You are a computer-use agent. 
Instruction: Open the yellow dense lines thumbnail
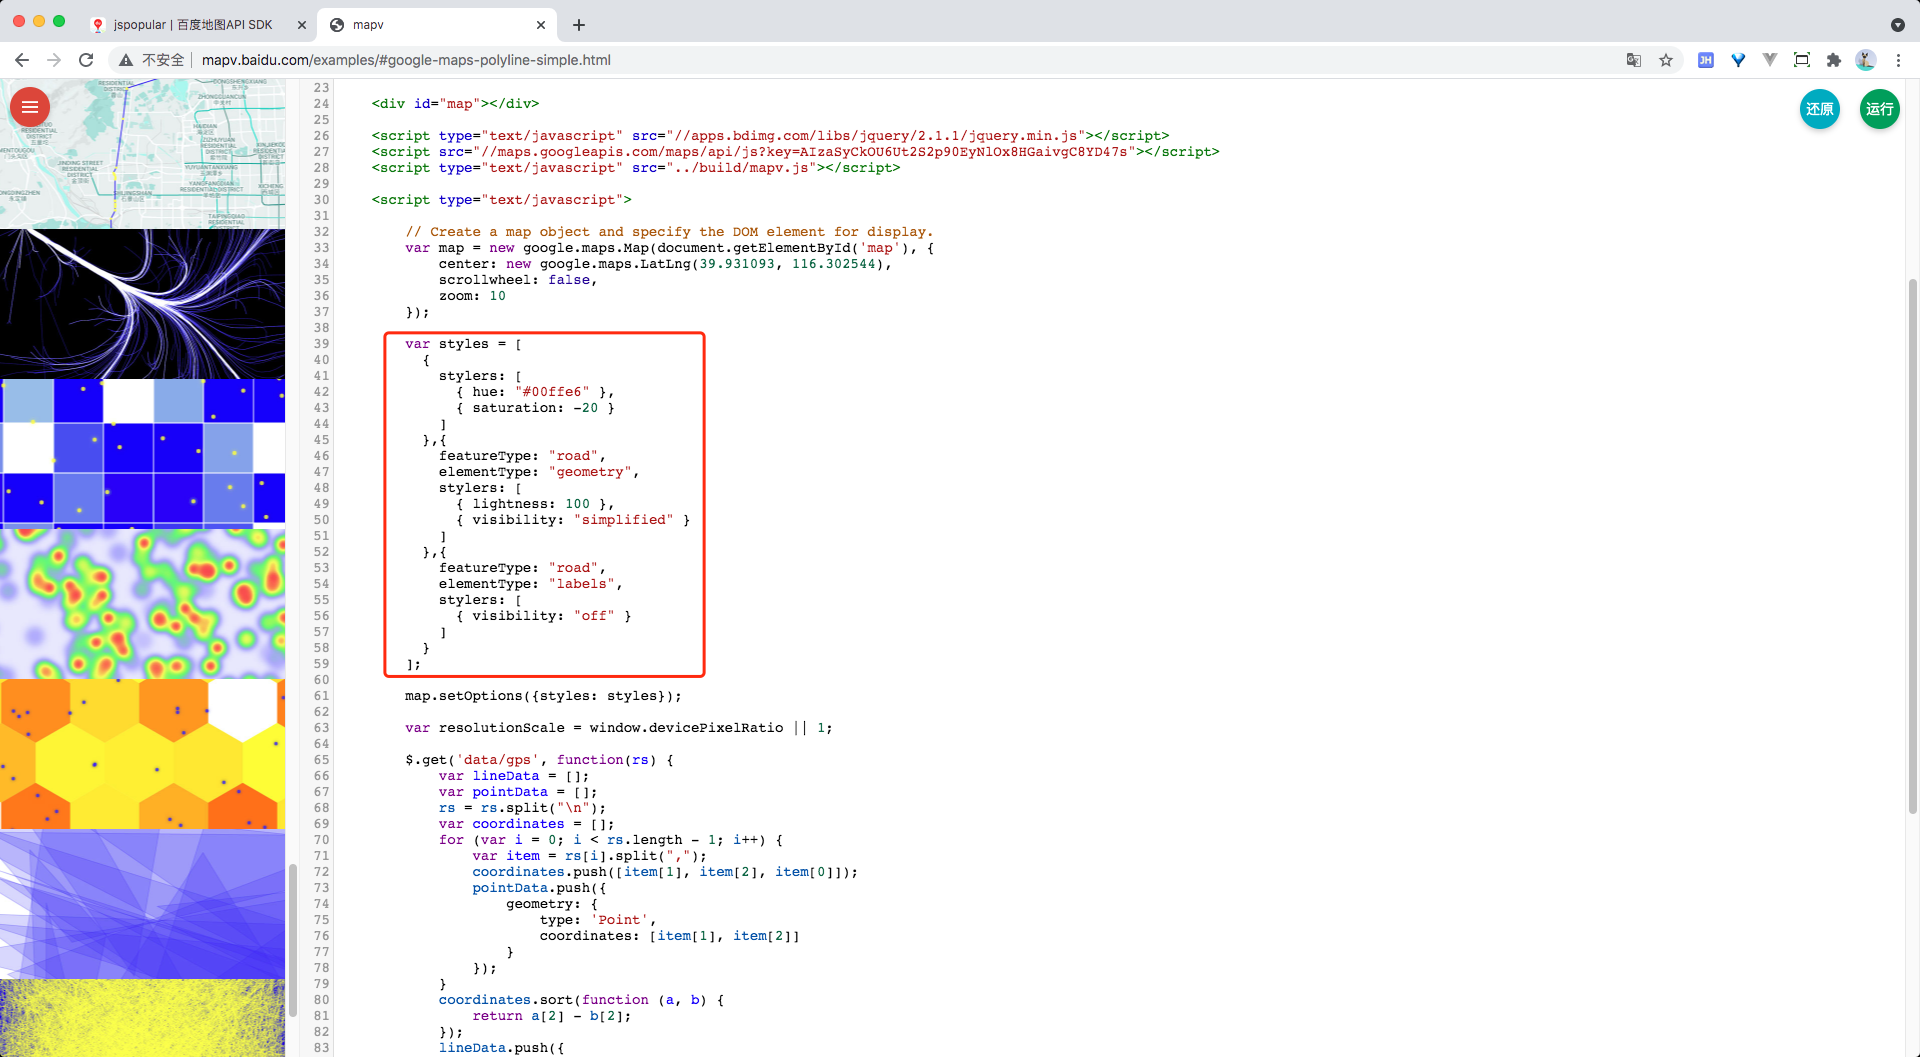[143, 1018]
